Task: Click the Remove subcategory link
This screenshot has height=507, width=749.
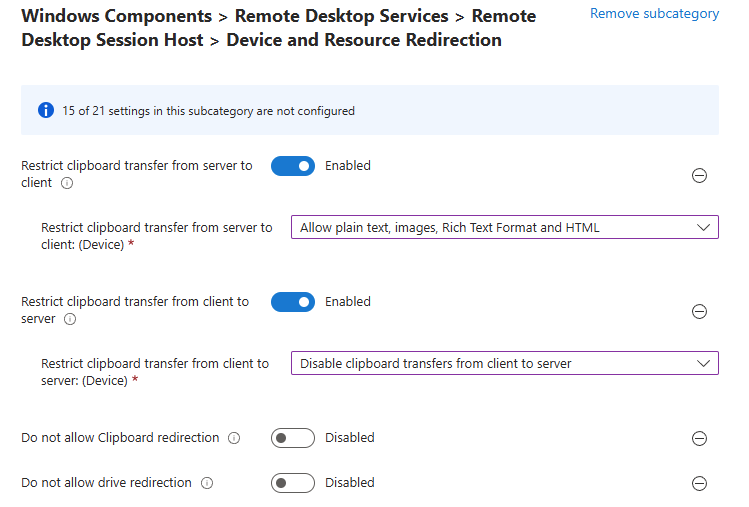Action: click(654, 14)
